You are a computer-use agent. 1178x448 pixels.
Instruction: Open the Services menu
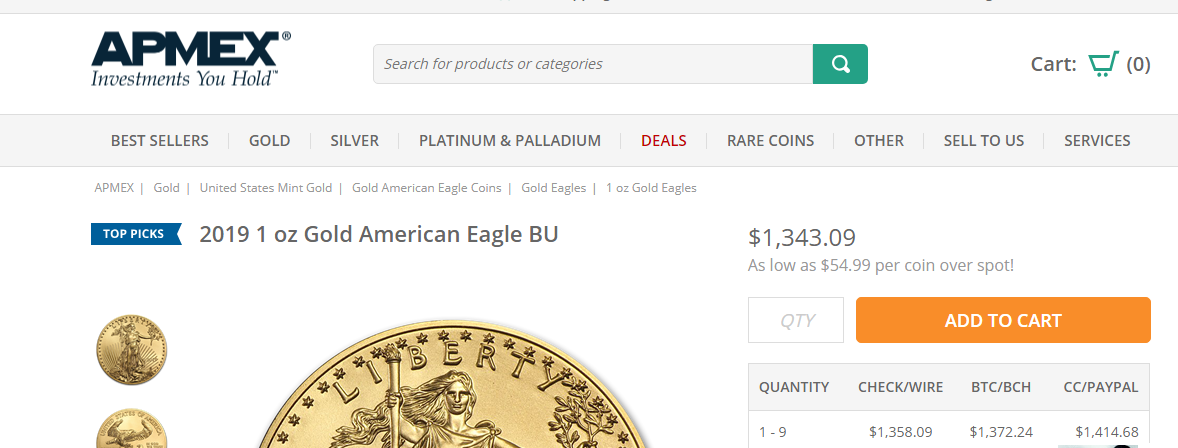[x=1097, y=141]
